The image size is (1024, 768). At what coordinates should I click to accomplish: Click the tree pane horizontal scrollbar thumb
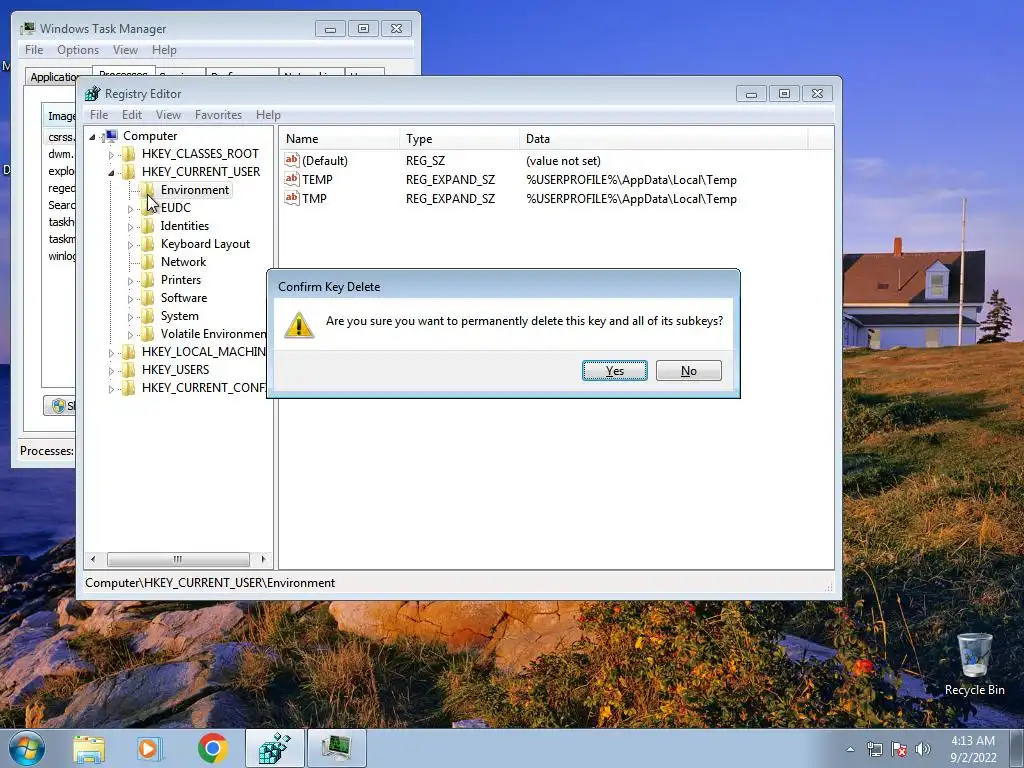(178, 560)
